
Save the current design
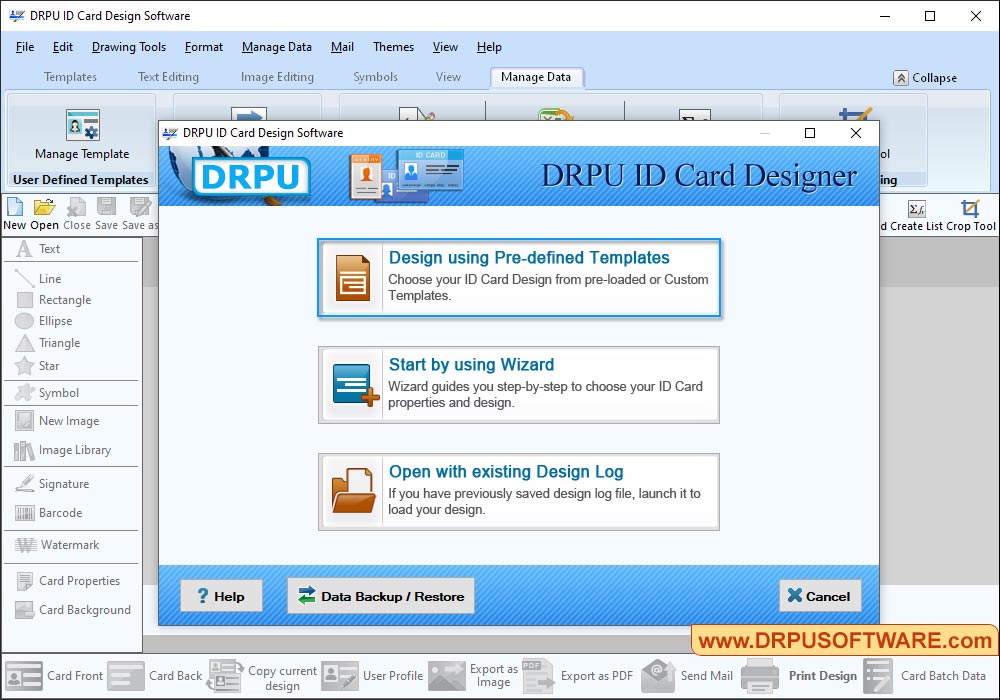click(x=106, y=212)
